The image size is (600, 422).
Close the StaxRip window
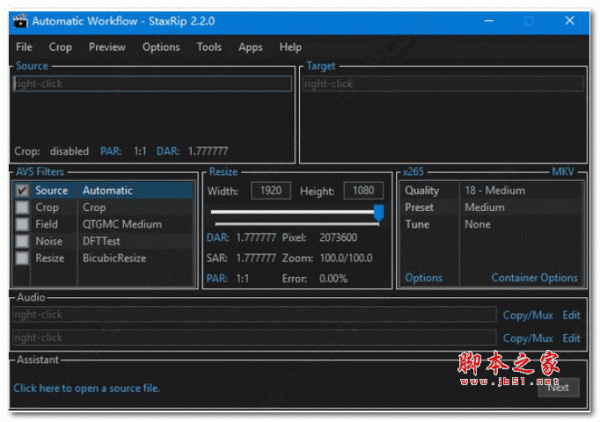click(570, 21)
